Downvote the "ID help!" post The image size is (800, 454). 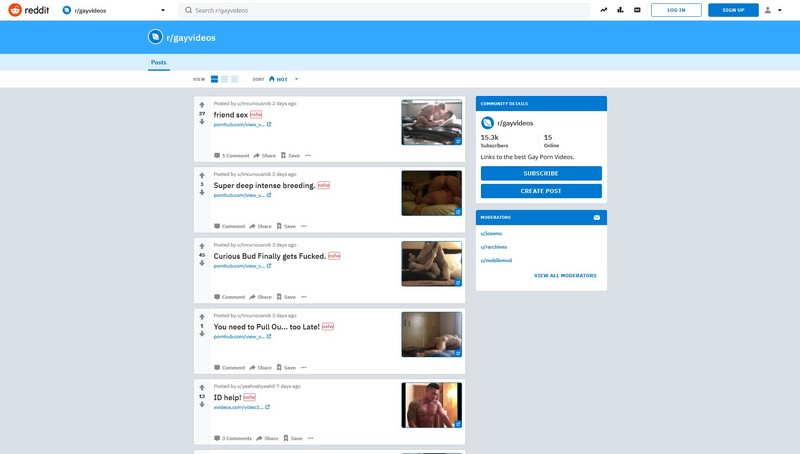(x=202, y=405)
